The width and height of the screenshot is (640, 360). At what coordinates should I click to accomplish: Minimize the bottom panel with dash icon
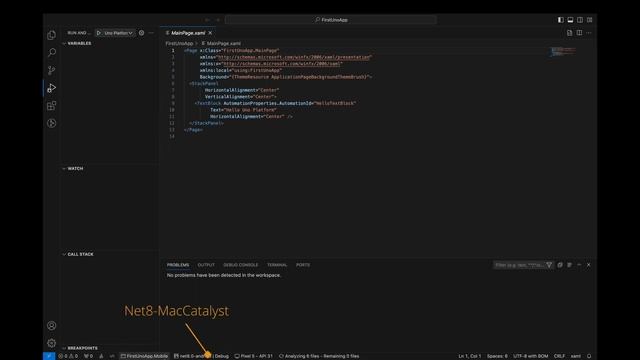(579, 265)
